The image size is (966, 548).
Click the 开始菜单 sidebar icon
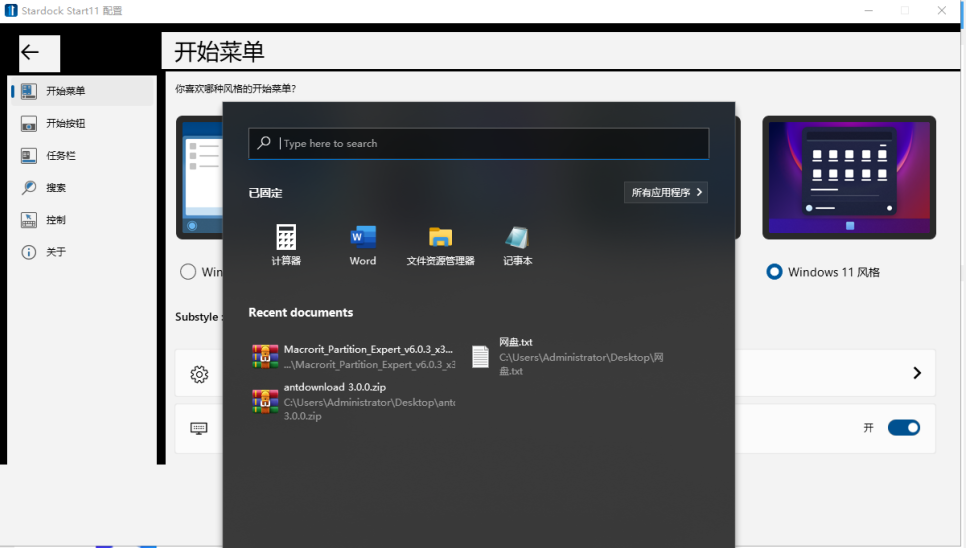(x=28, y=91)
